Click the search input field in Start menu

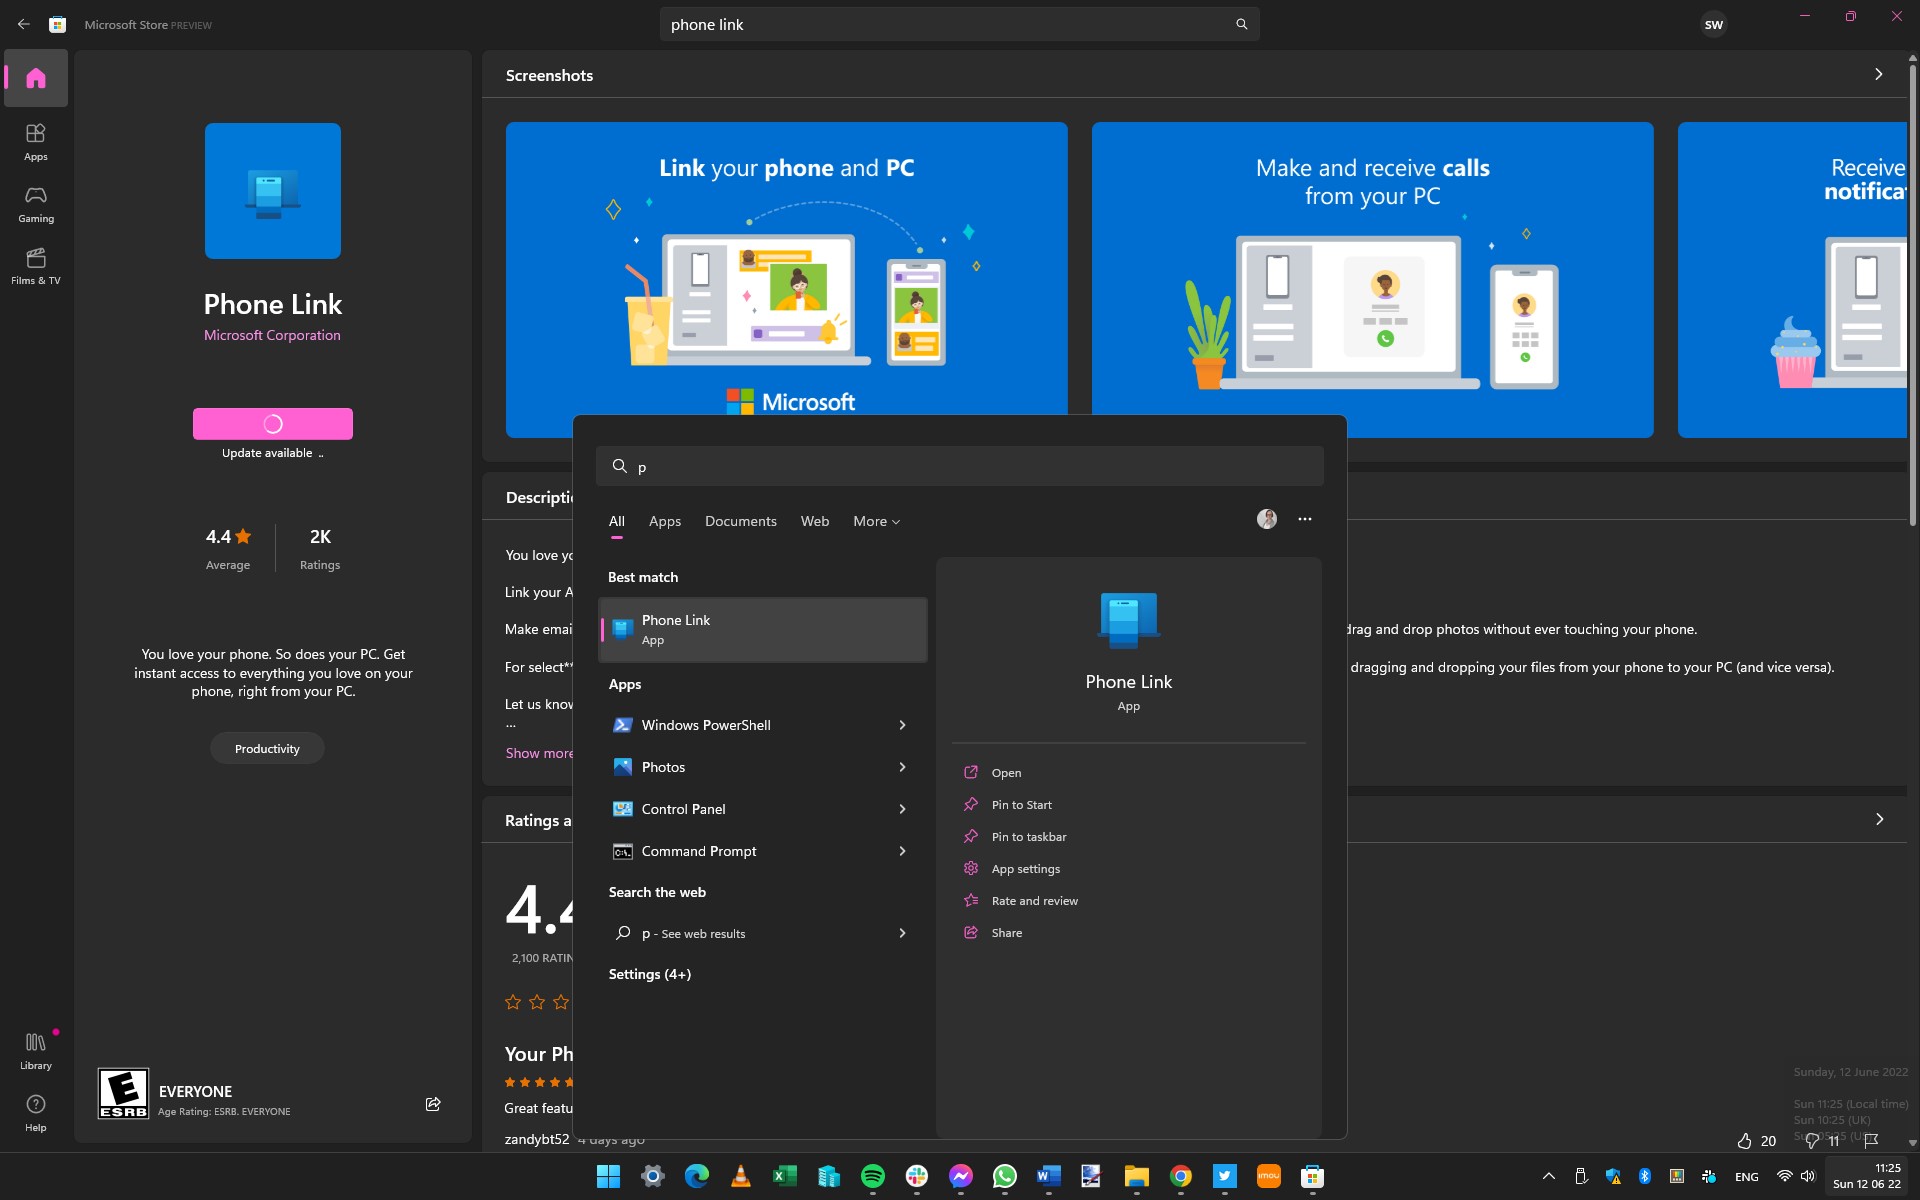959,466
